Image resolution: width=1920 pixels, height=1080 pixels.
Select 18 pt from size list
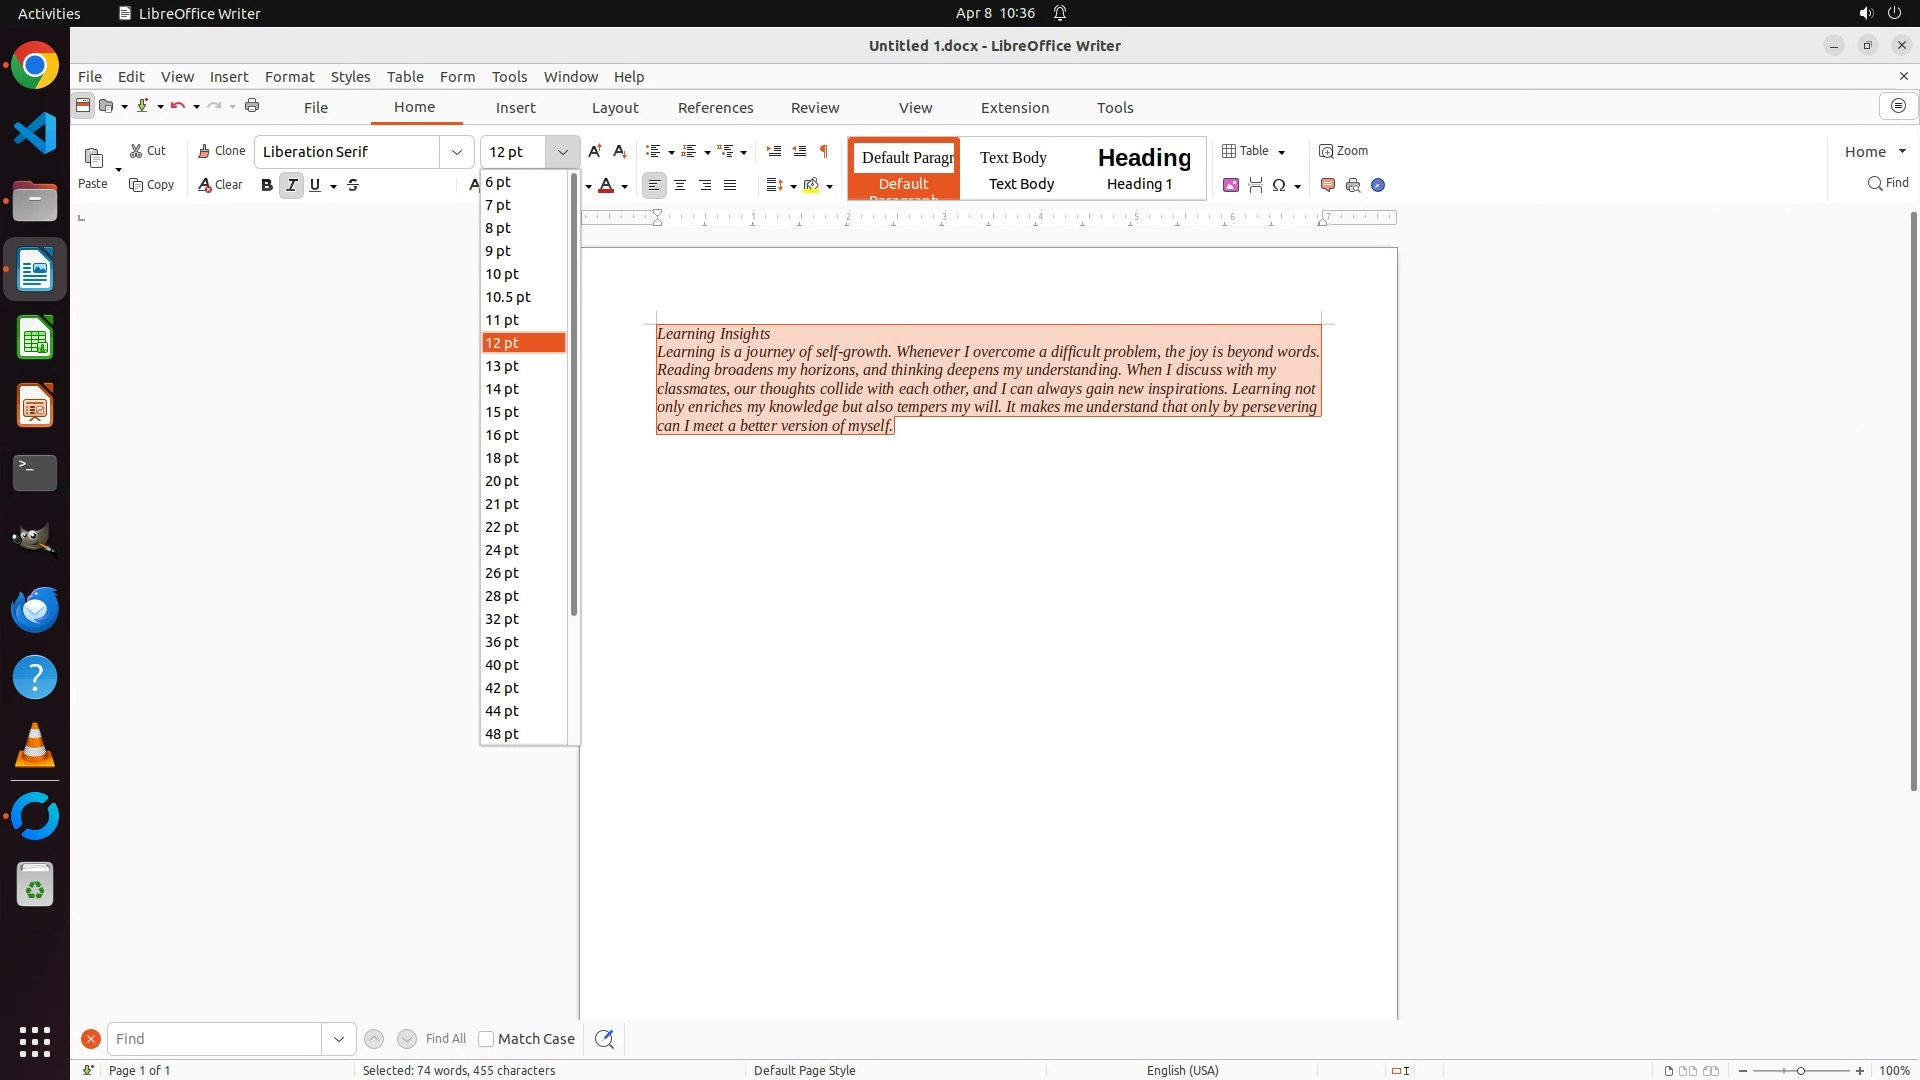pos(502,458)
